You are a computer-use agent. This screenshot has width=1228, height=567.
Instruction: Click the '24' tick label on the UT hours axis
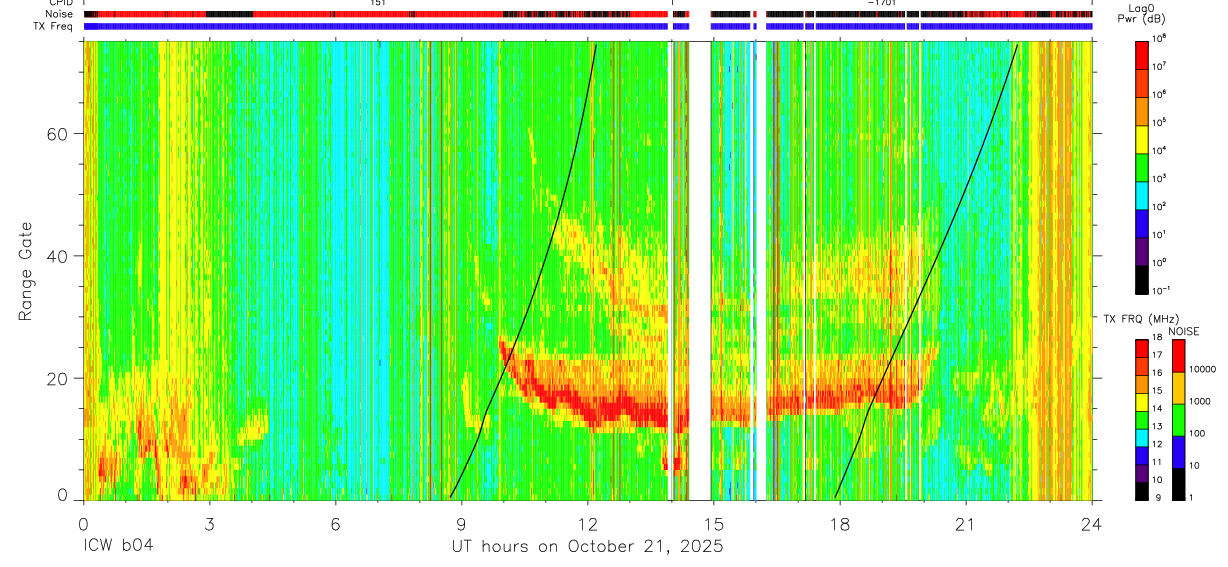pos(1091,522)
